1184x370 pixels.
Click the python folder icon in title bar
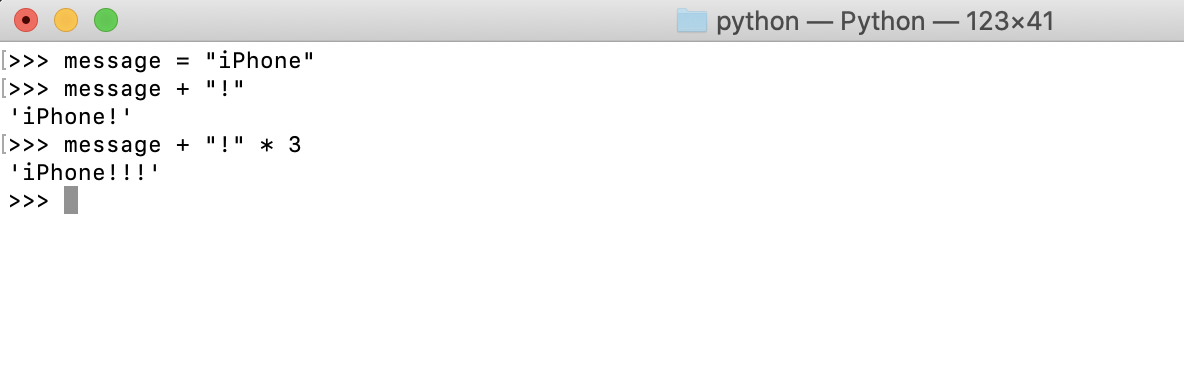[691, 21]
